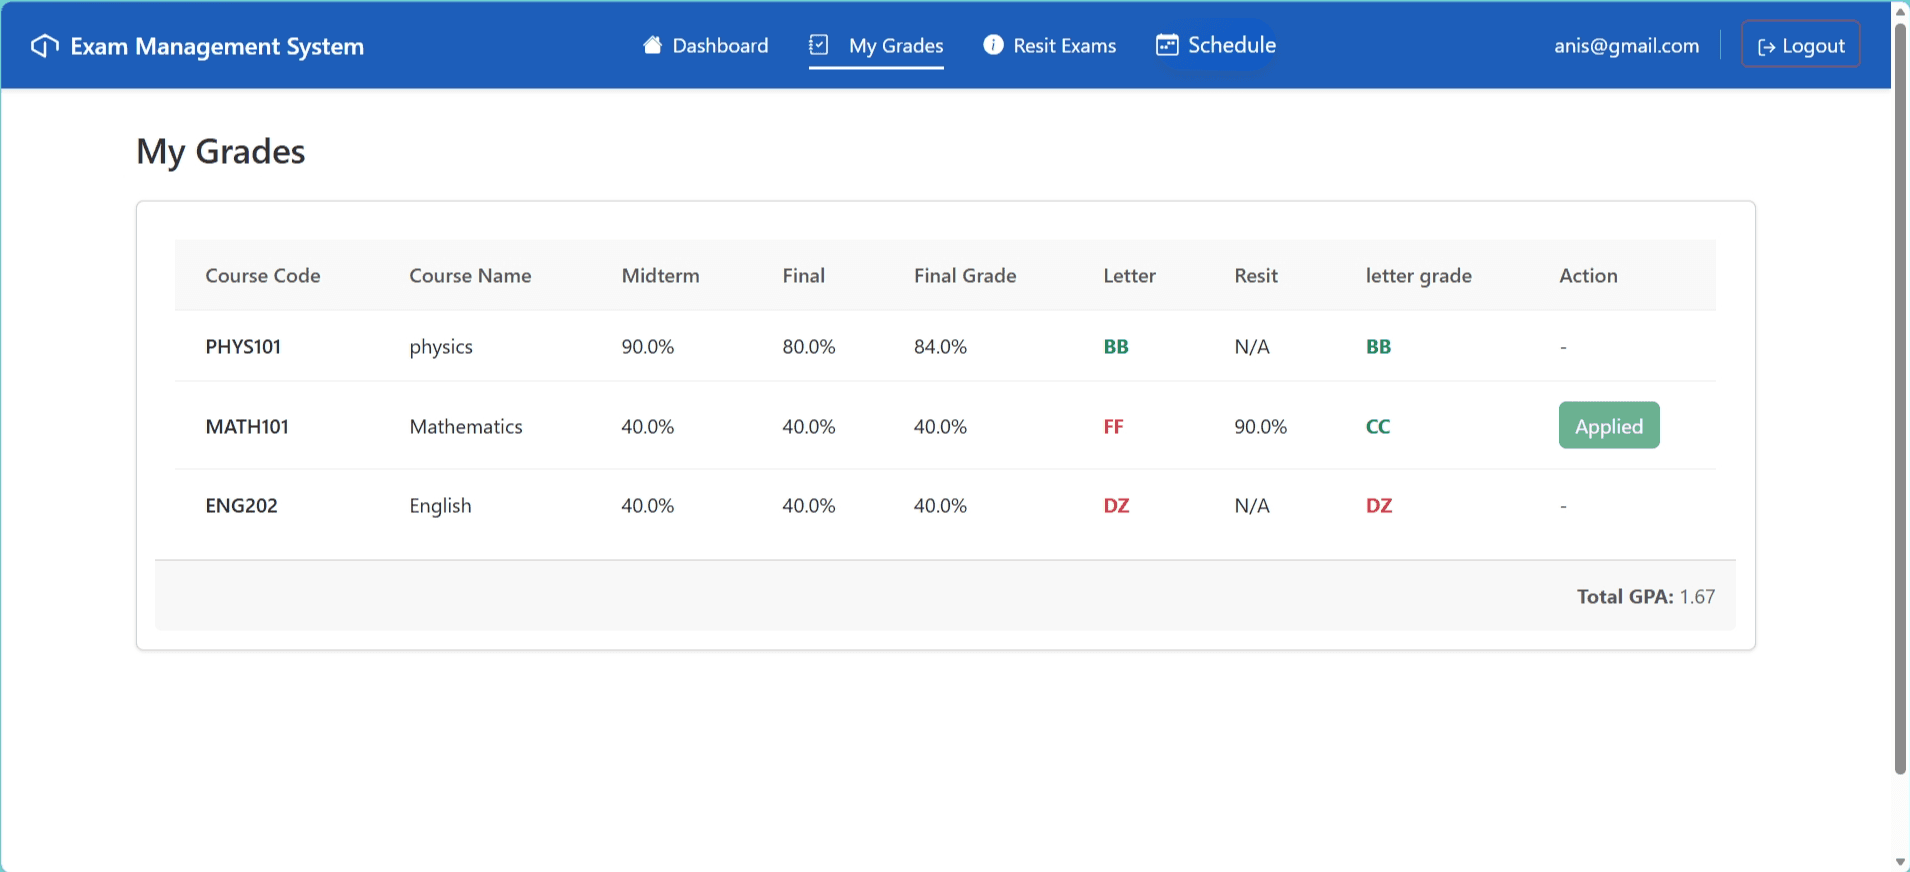Select the MATH101 course code cell
This screenshot has width=1910, height=872.
[x=247, y=426]
